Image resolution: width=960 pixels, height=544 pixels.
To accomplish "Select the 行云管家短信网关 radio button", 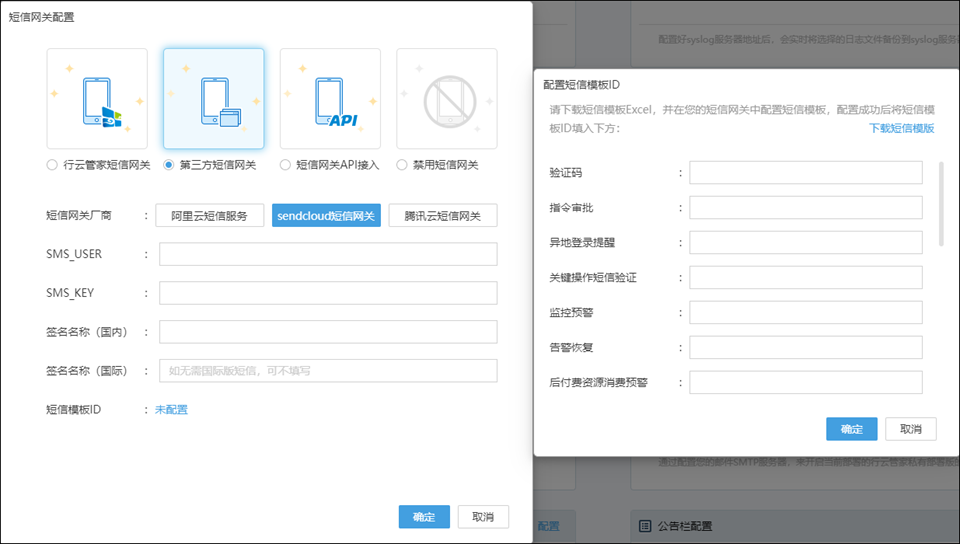I will pos(52,165).
